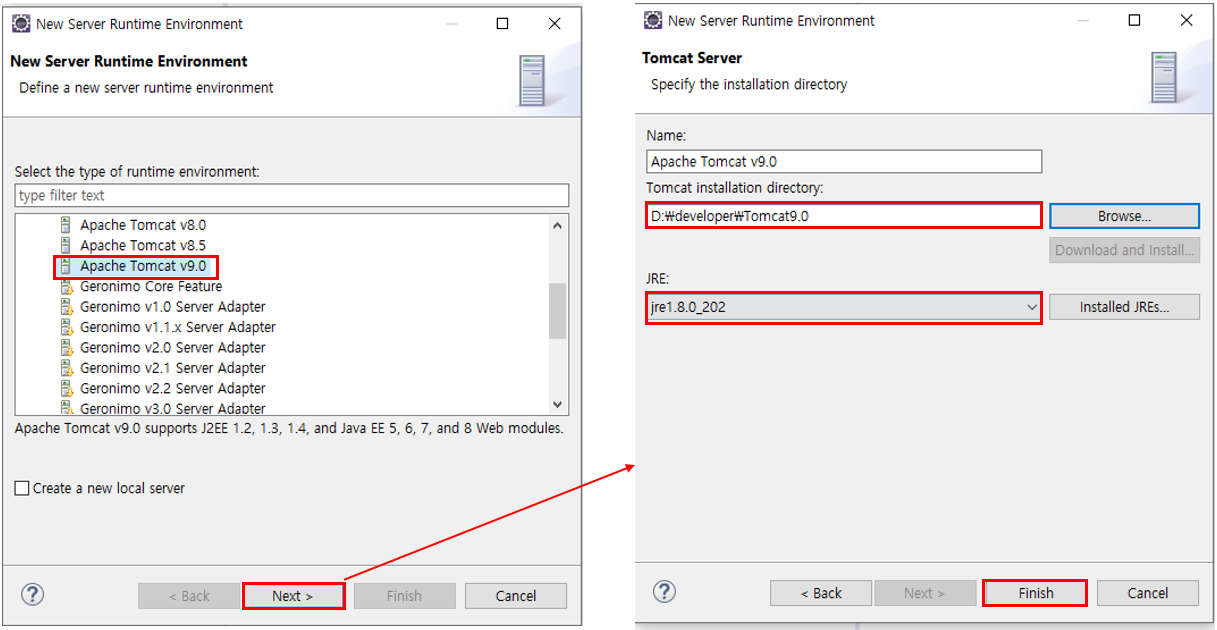Click the Geronimo v2.2 adapter icon
Image resolution: width=1217 pixels, height=630 pixels.
pos(66,388)
